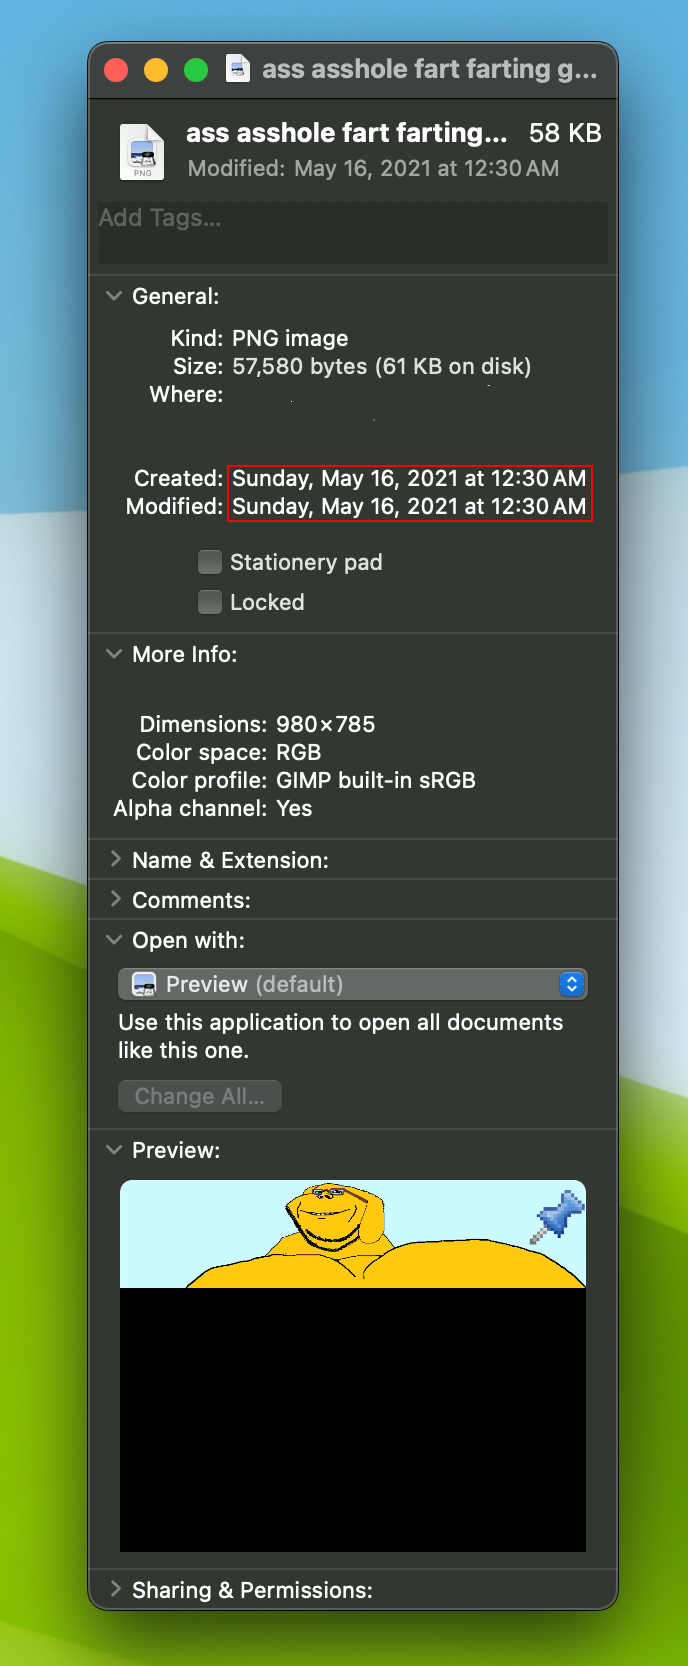Minimize the window using the yellow button
The width and height of the screenshot is (688, 1666).
pyautogui.click(x=156, y=70)
